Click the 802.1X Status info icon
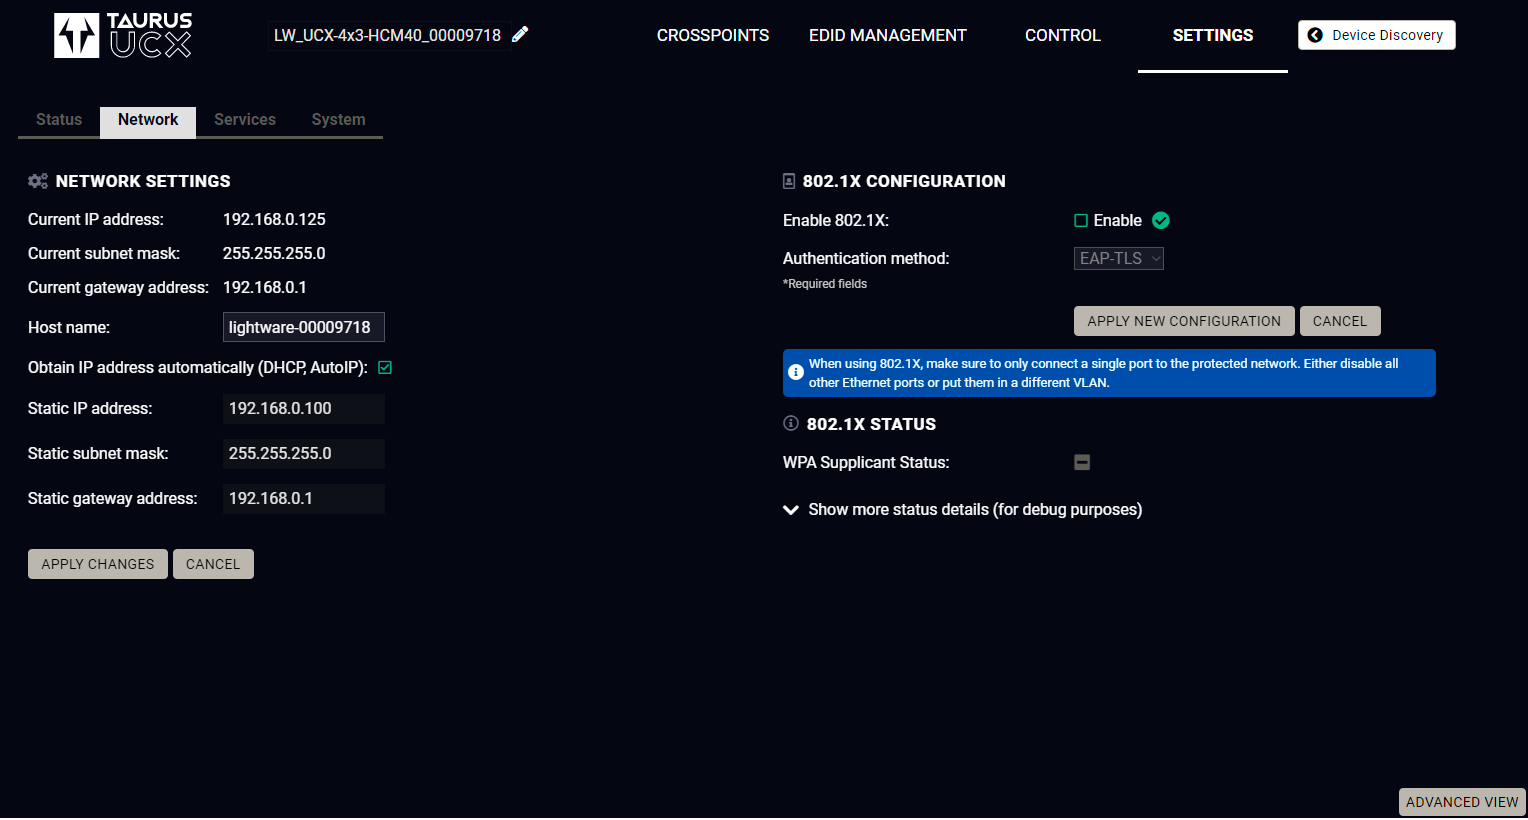 coord(791,423)
